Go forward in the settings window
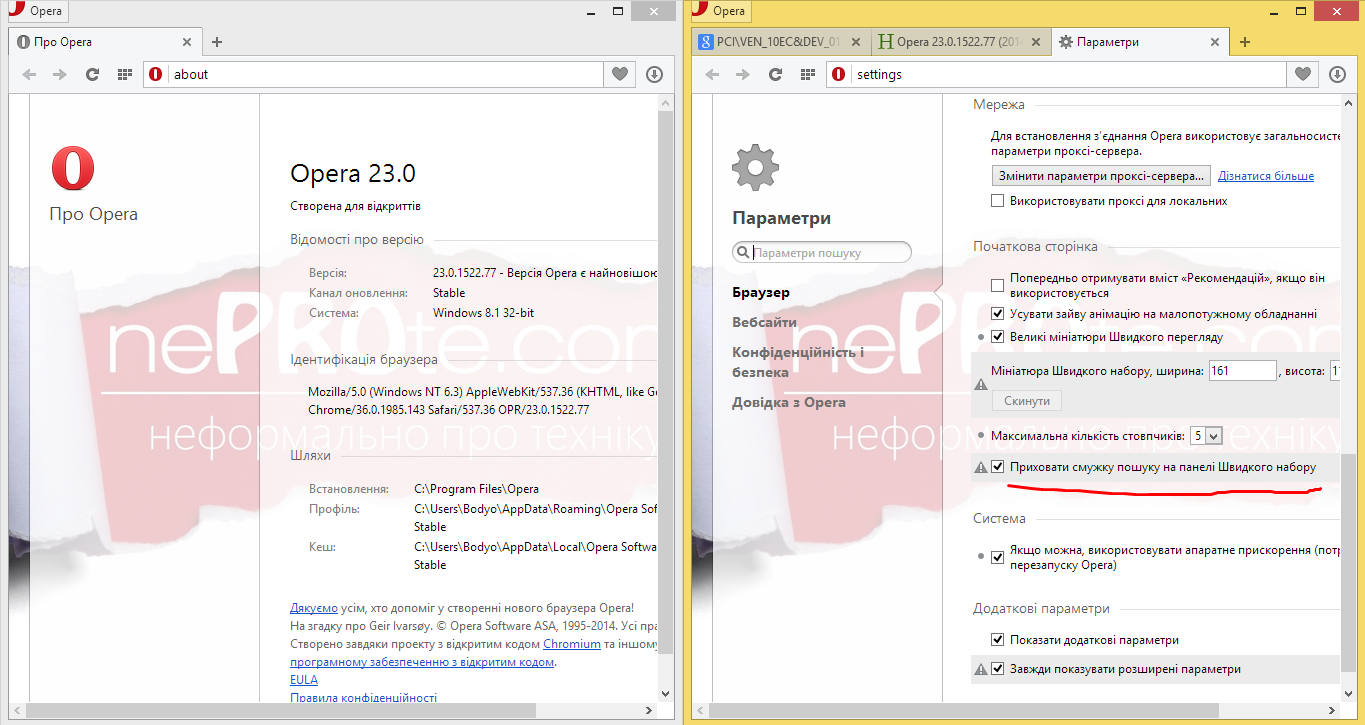Image resolution: width=1365 pixels, height=725 pixels. point(743,74)
